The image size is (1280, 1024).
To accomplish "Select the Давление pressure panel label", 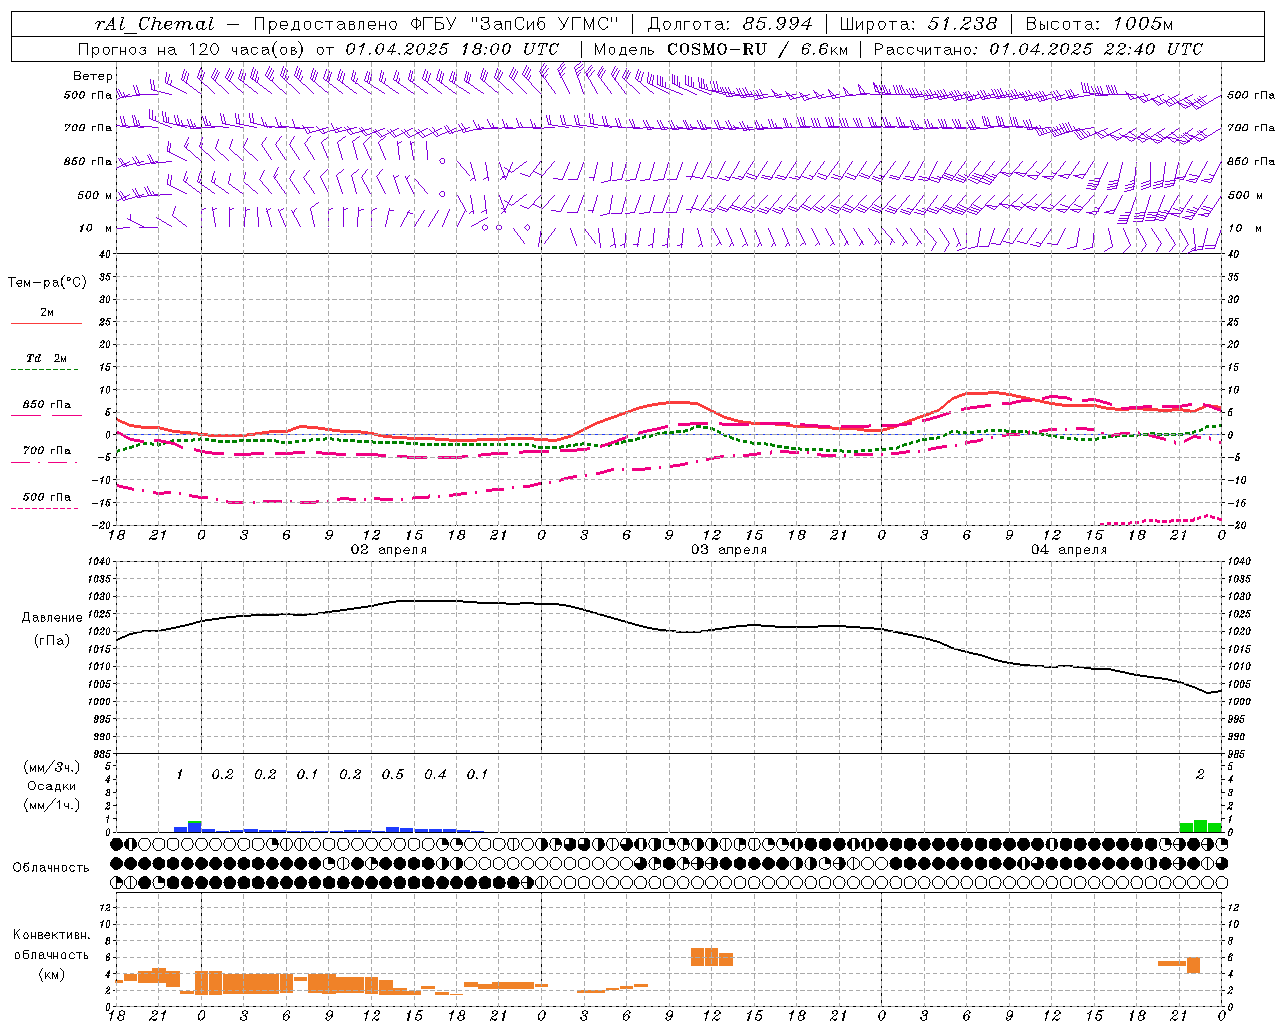I will point(52,618).
